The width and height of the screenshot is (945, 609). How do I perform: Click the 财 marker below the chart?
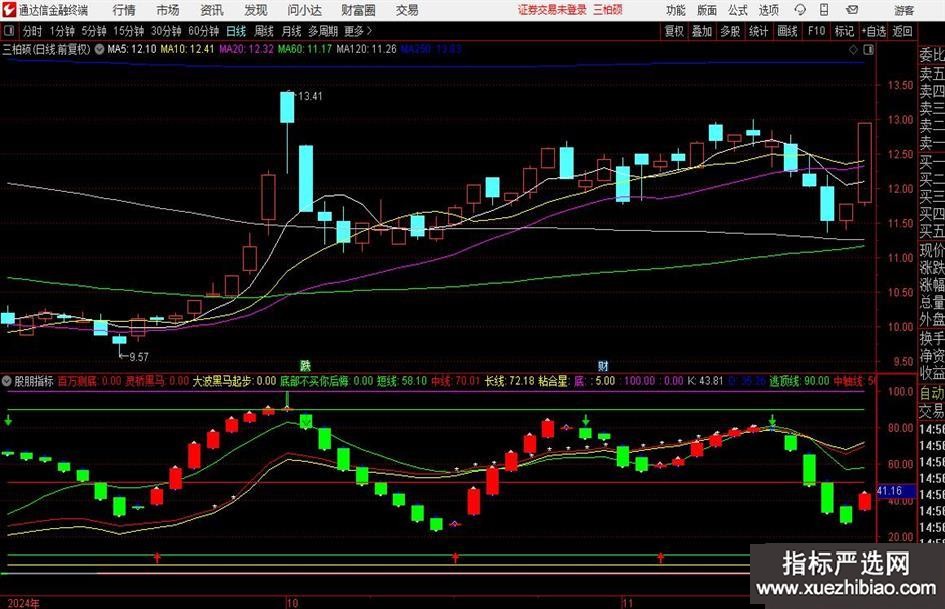603,365
